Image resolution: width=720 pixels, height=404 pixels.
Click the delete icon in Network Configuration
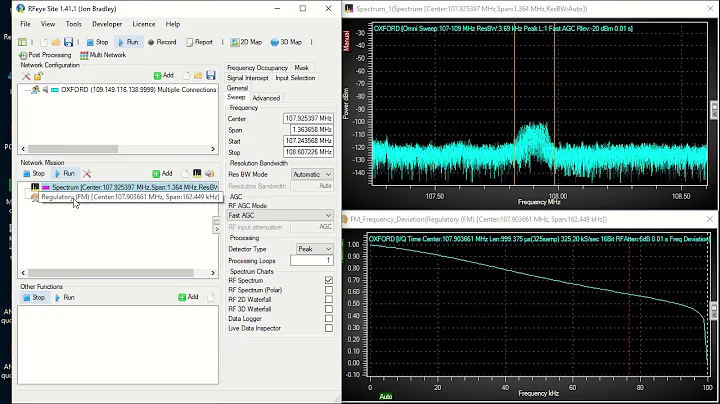pyautogui.click(x=26, y=76)
